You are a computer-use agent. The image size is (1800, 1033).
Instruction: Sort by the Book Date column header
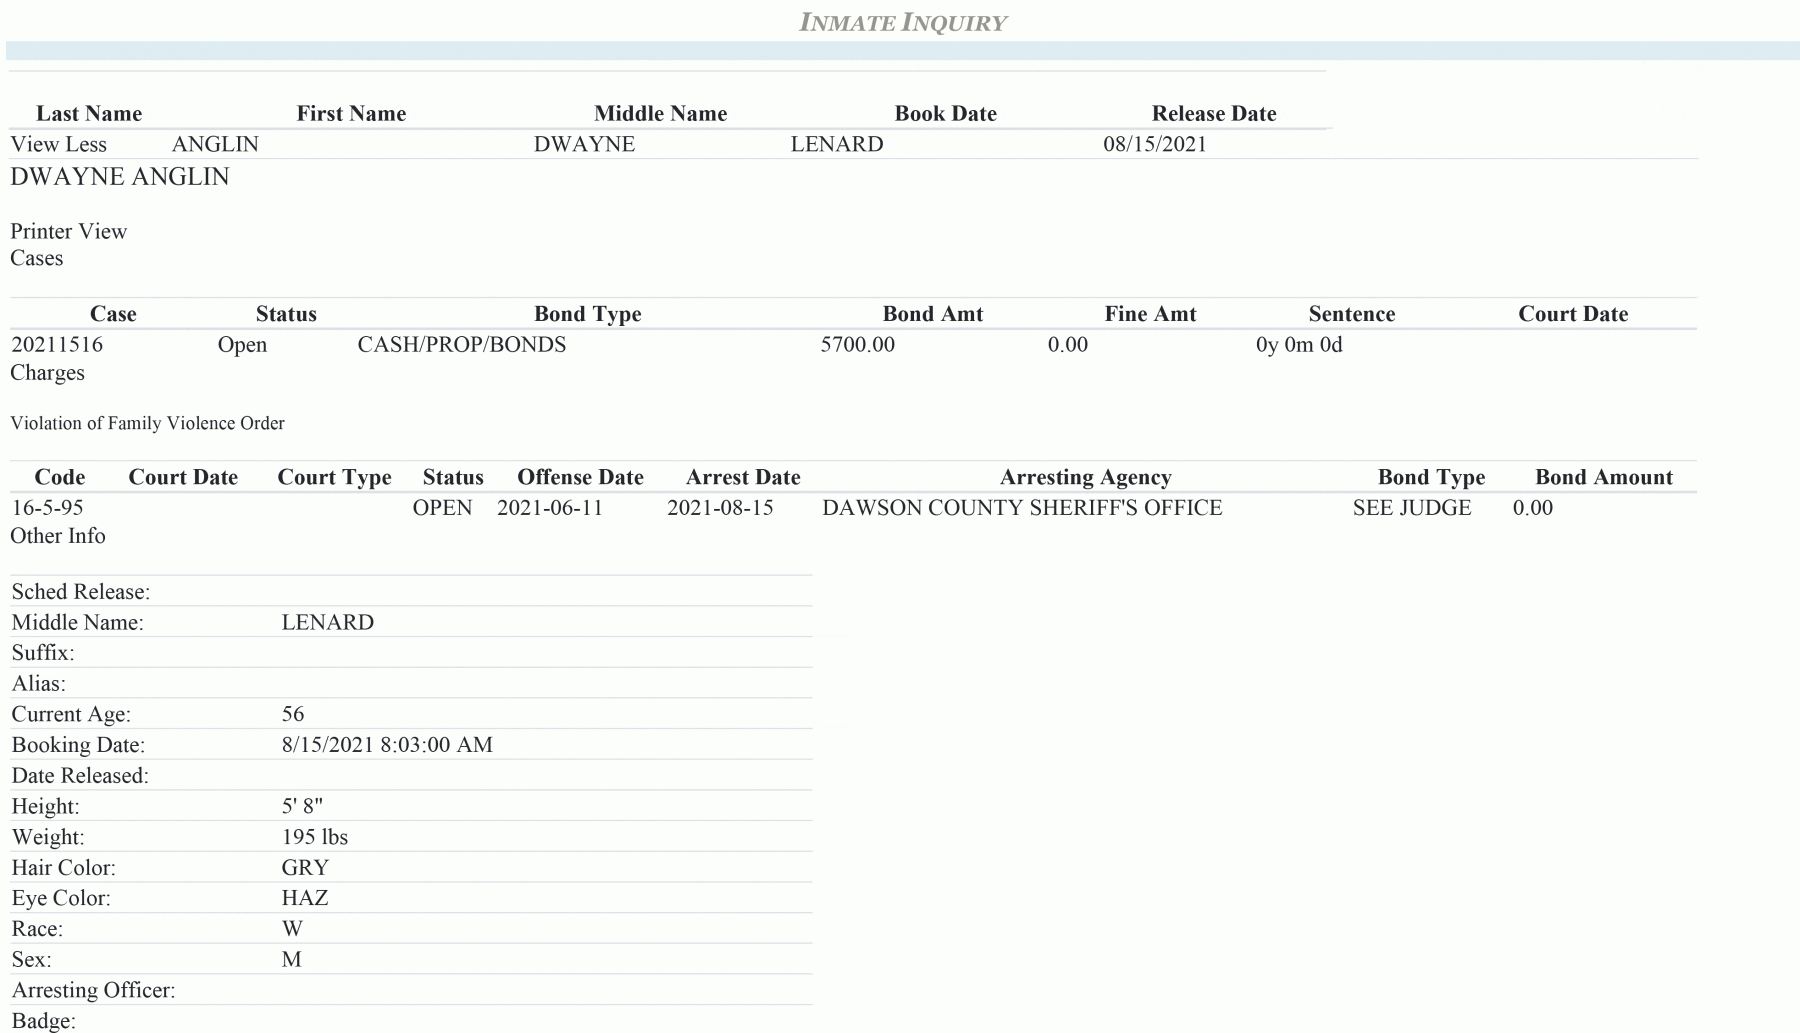point(945,113)
